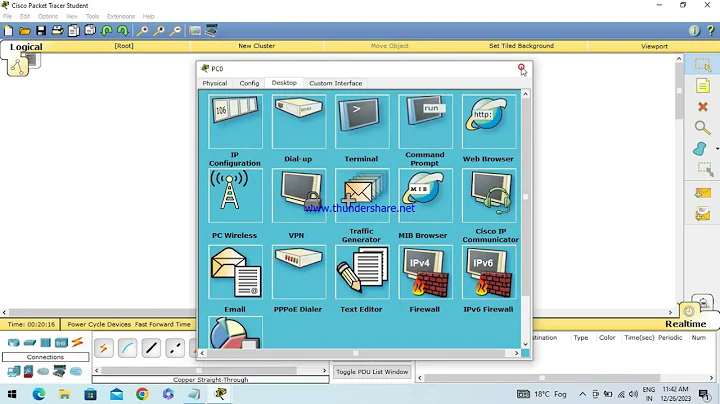720x404 pixels.
Task: Launch the Terminal app
Action: point(362,122)
